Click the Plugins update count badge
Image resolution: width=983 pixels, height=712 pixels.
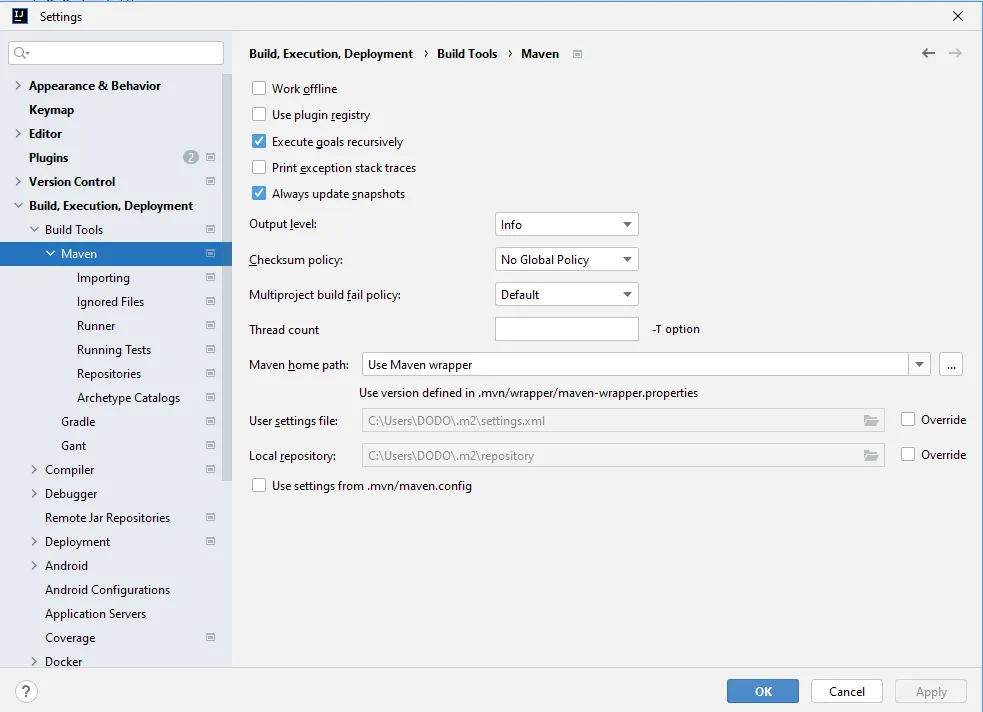(191, 157)
